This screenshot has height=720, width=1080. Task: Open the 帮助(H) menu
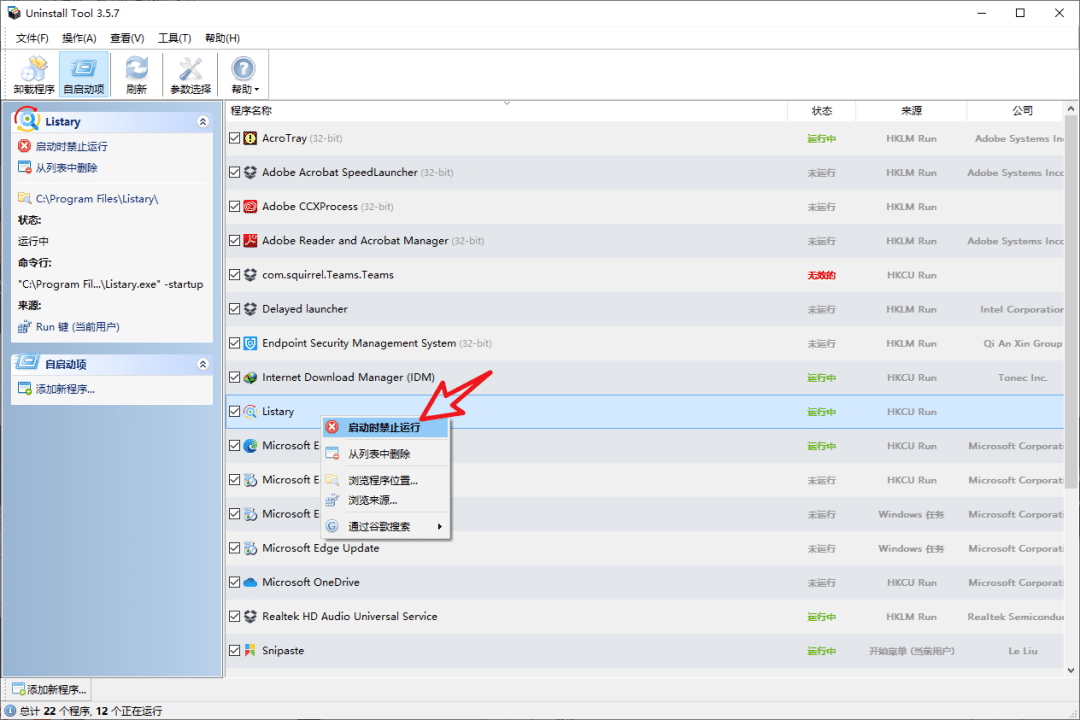point(222,38)
